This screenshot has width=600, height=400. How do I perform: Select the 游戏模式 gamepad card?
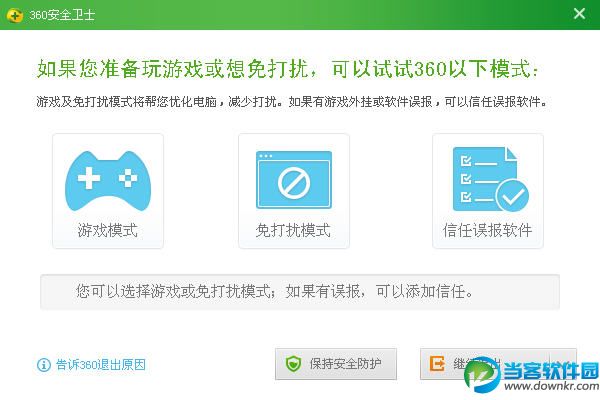tap(108, 191)
